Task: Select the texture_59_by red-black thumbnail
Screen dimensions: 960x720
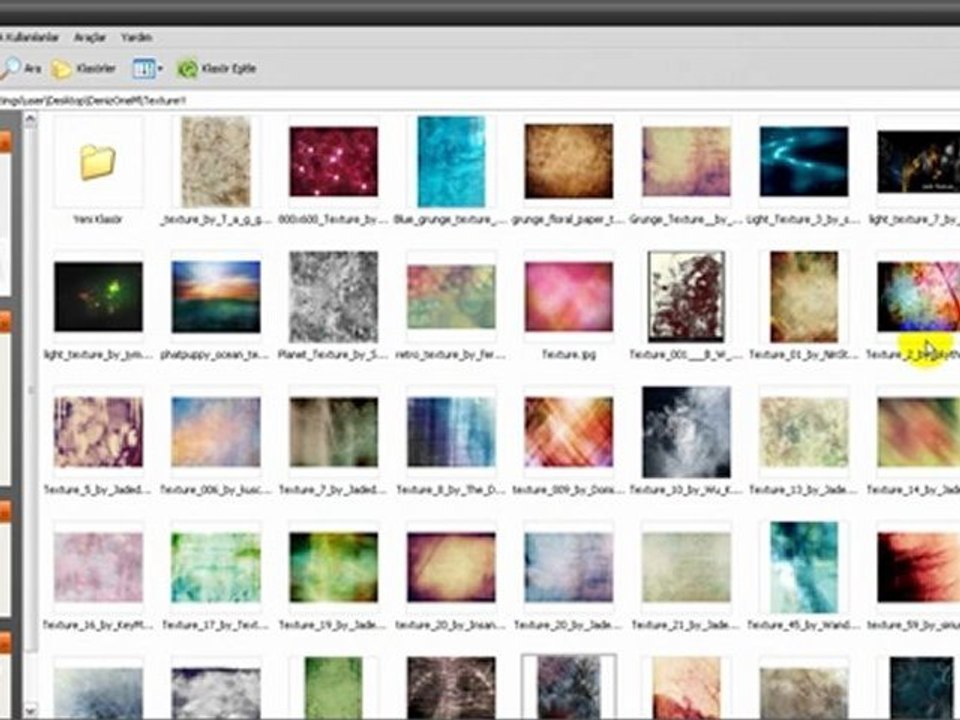Action: 918,568
